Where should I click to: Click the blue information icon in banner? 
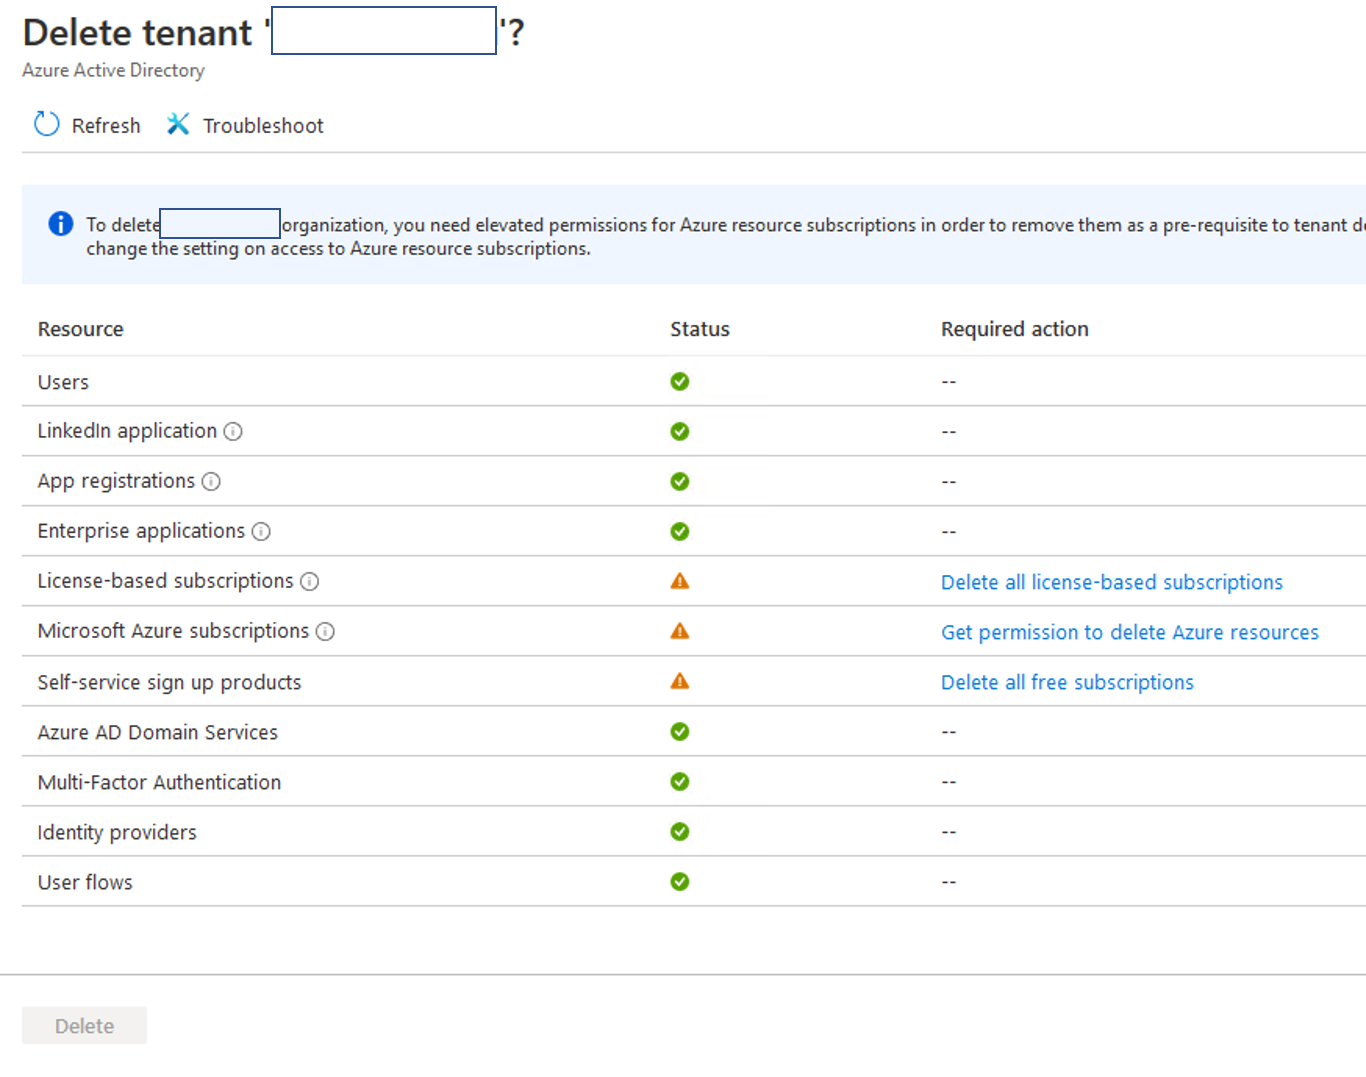point(61,224)
